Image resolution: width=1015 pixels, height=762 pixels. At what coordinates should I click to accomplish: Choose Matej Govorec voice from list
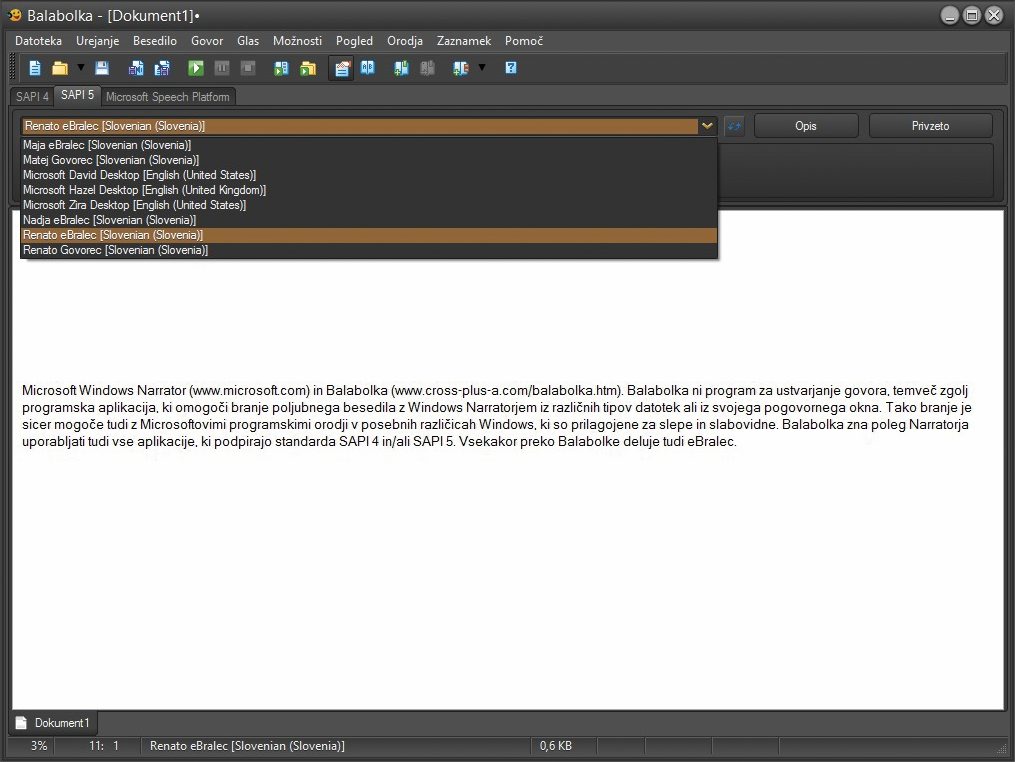click(x=369, y=160)
